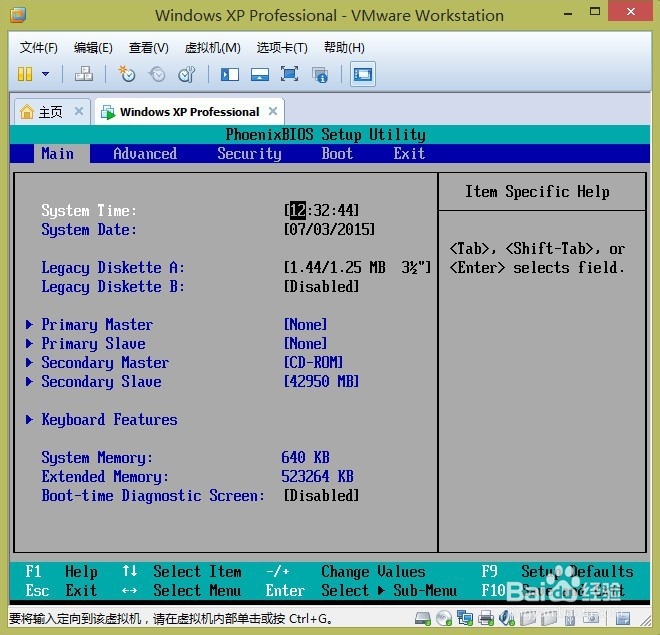
Task: Open the 虚拟机(M) menu
Action: point(213,48)
